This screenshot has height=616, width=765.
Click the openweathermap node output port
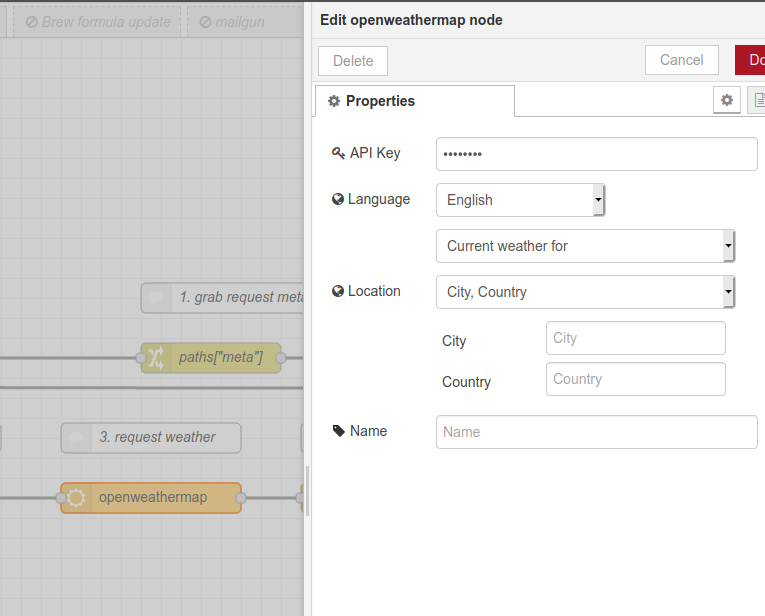pyautogui.click(x=241, y=497)
